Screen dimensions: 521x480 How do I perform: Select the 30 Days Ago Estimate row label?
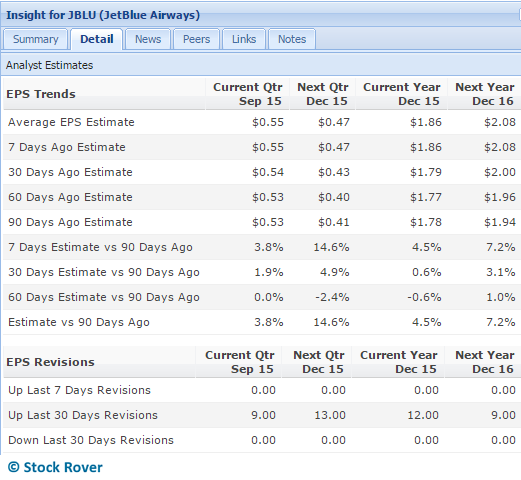(70, 172)
